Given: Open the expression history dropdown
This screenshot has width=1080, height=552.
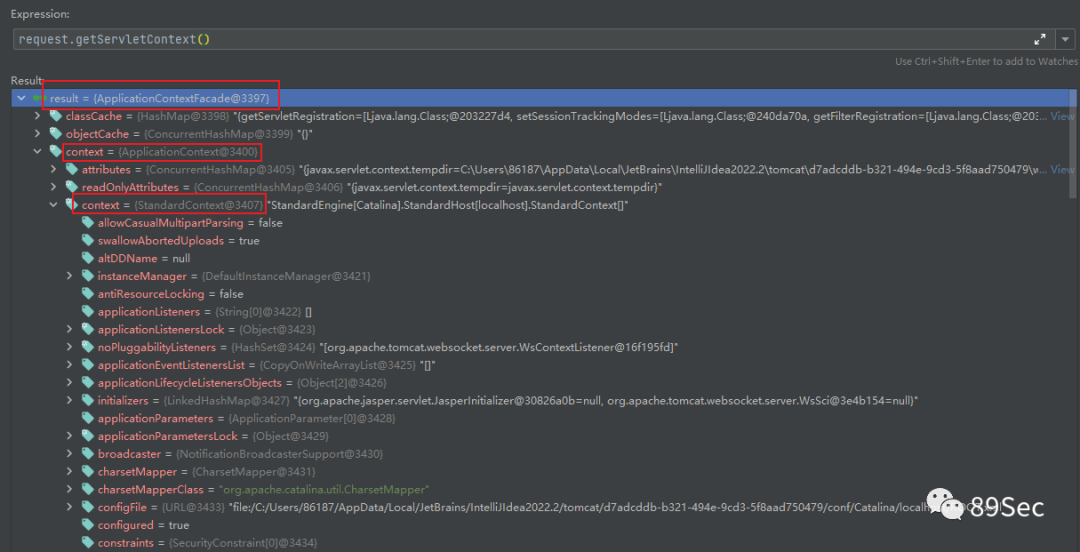Looking at the screenshot, I should pyautogui.click(x=1067, y=39).
